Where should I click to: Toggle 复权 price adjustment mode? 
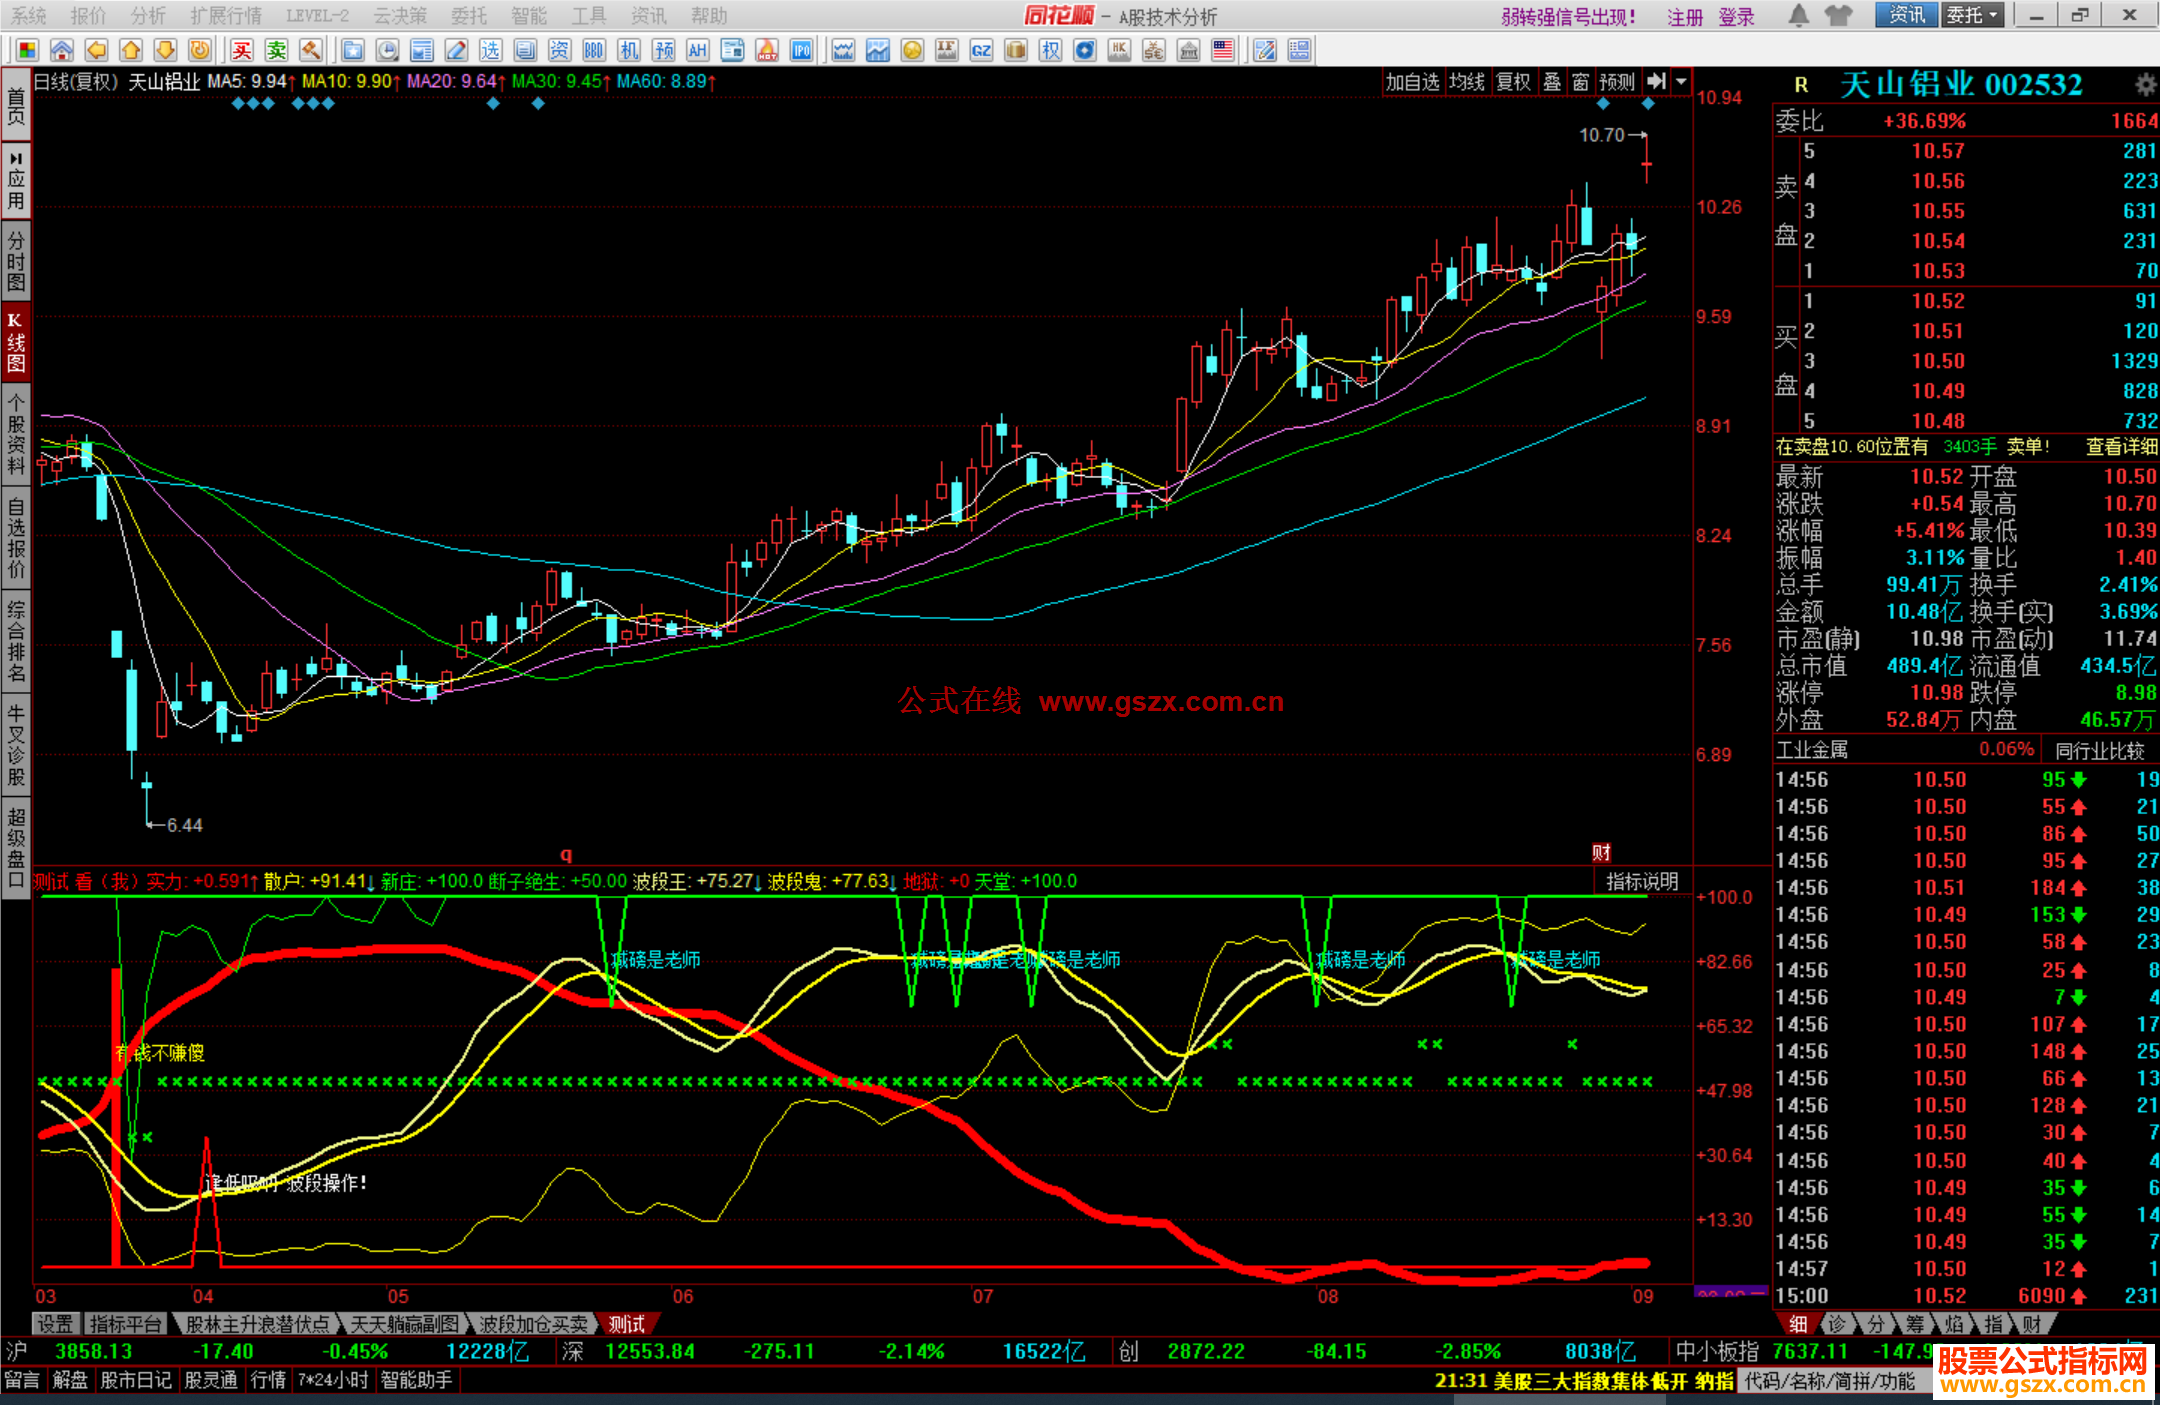pos(1512,82)
